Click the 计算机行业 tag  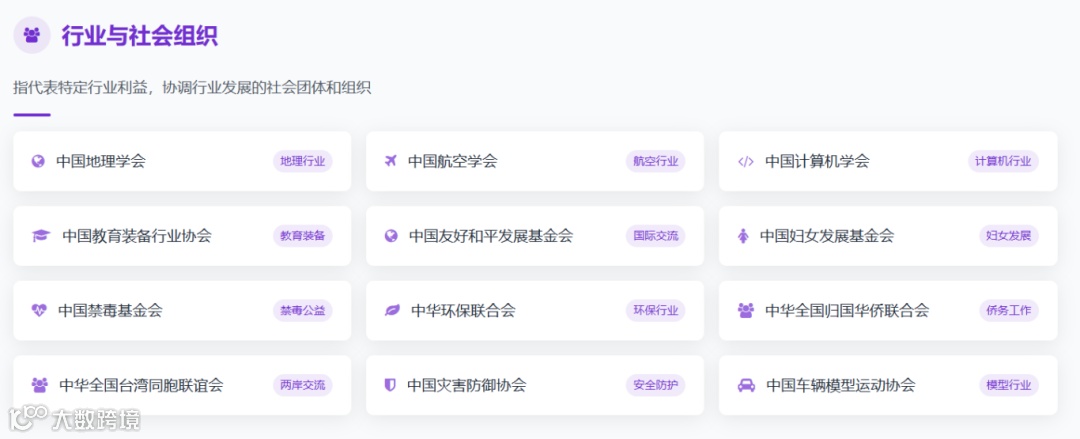[x=1003, y=161]
